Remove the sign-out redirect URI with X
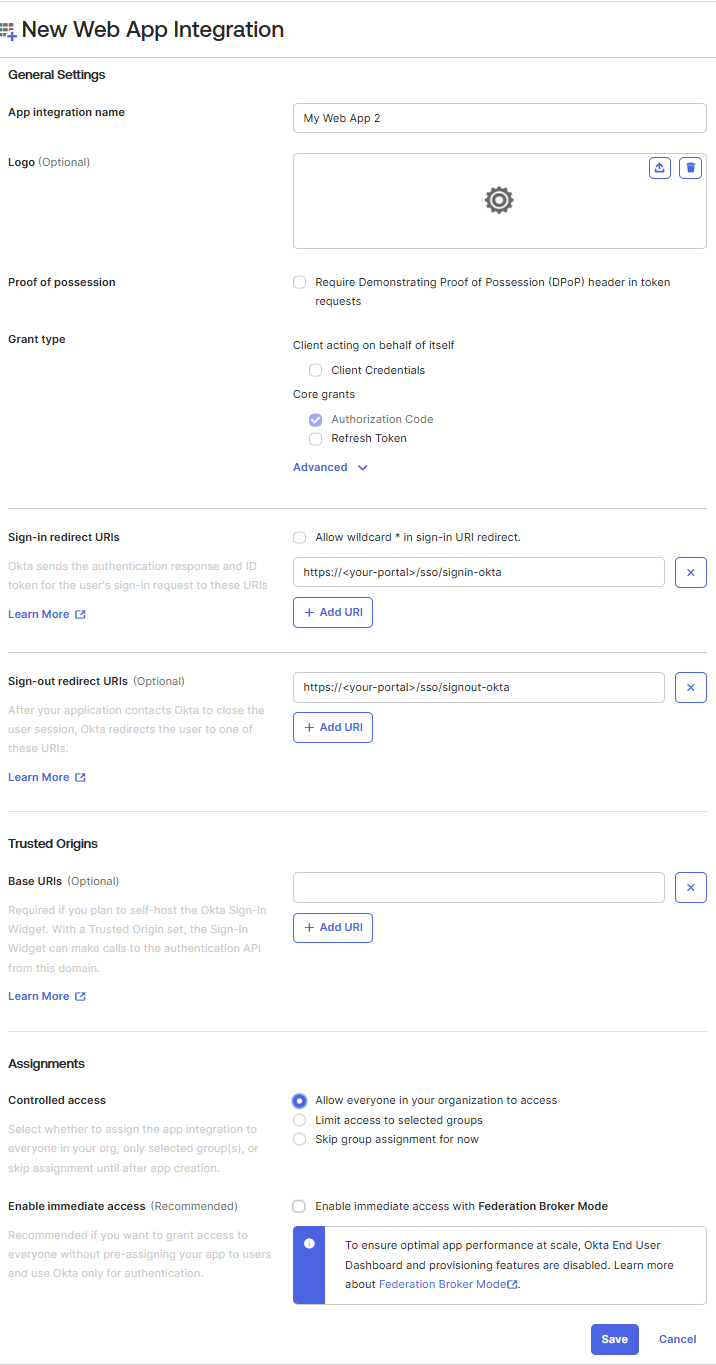Screen dimensions: 716x1365 pyautogui.click(x=690, y=688)
